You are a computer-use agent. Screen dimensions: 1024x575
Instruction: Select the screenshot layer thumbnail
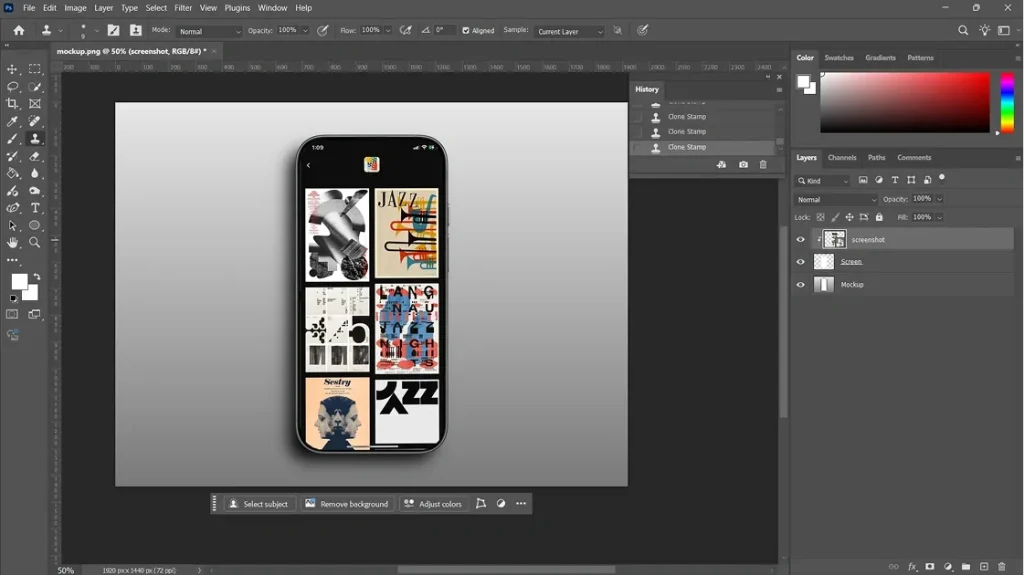[835, 239]
